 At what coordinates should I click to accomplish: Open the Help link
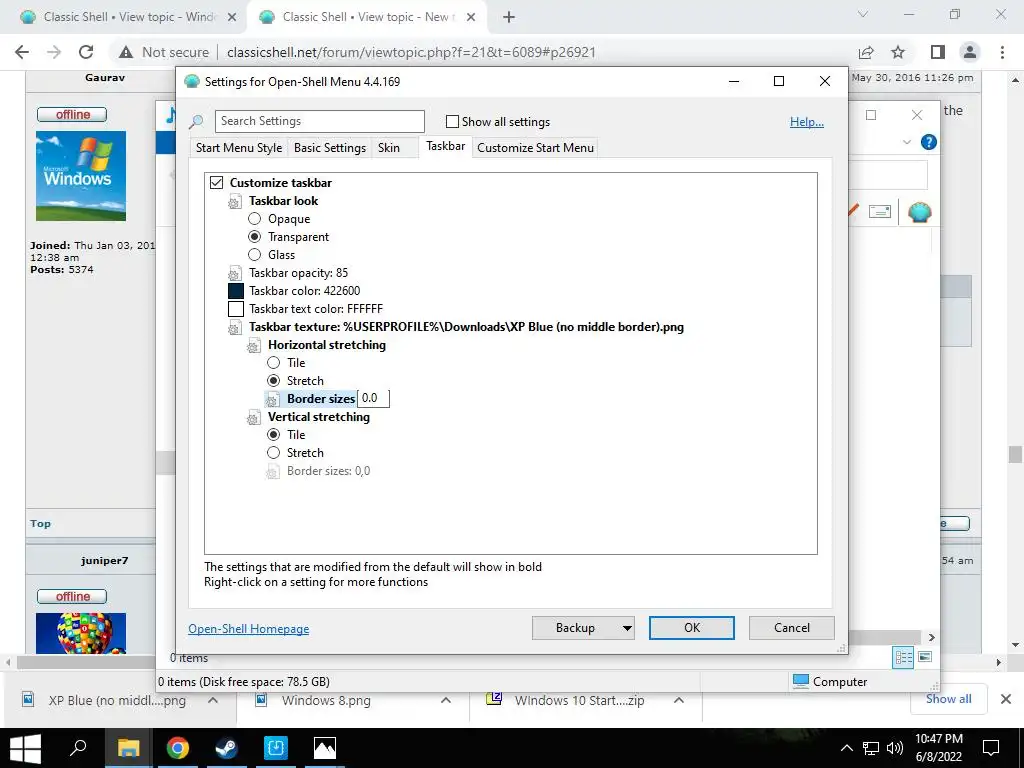[x=807, y=122]
